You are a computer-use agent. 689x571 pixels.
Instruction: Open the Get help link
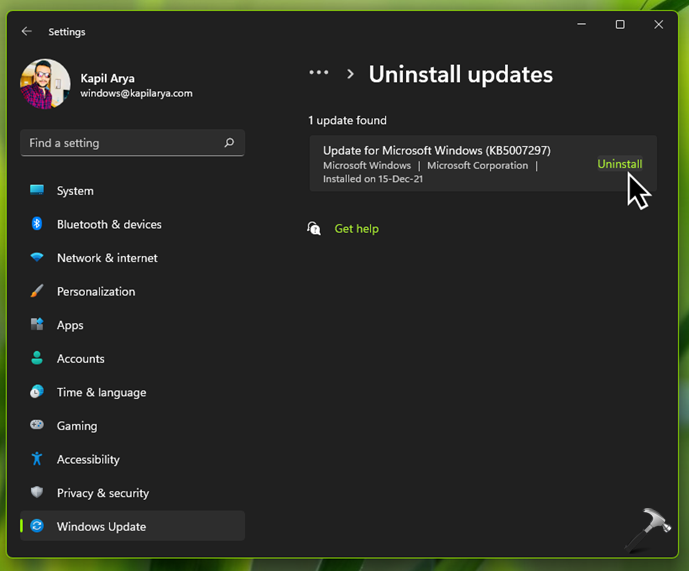coord(356,229)
